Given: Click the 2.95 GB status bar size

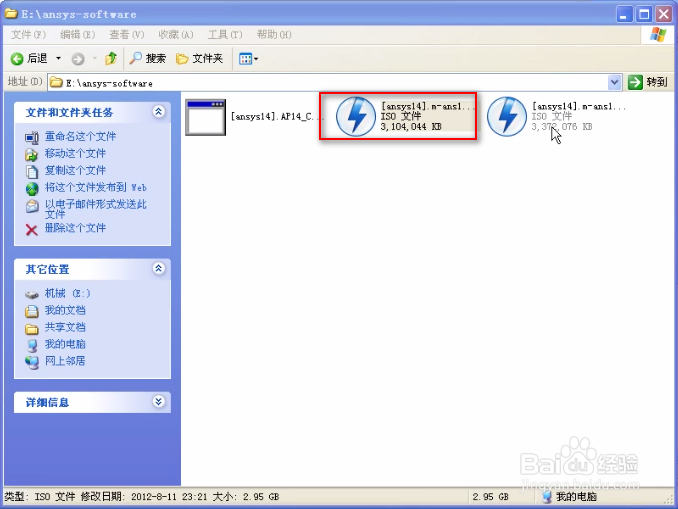Looking at the screenshot, I should click(x=490, y=497).
